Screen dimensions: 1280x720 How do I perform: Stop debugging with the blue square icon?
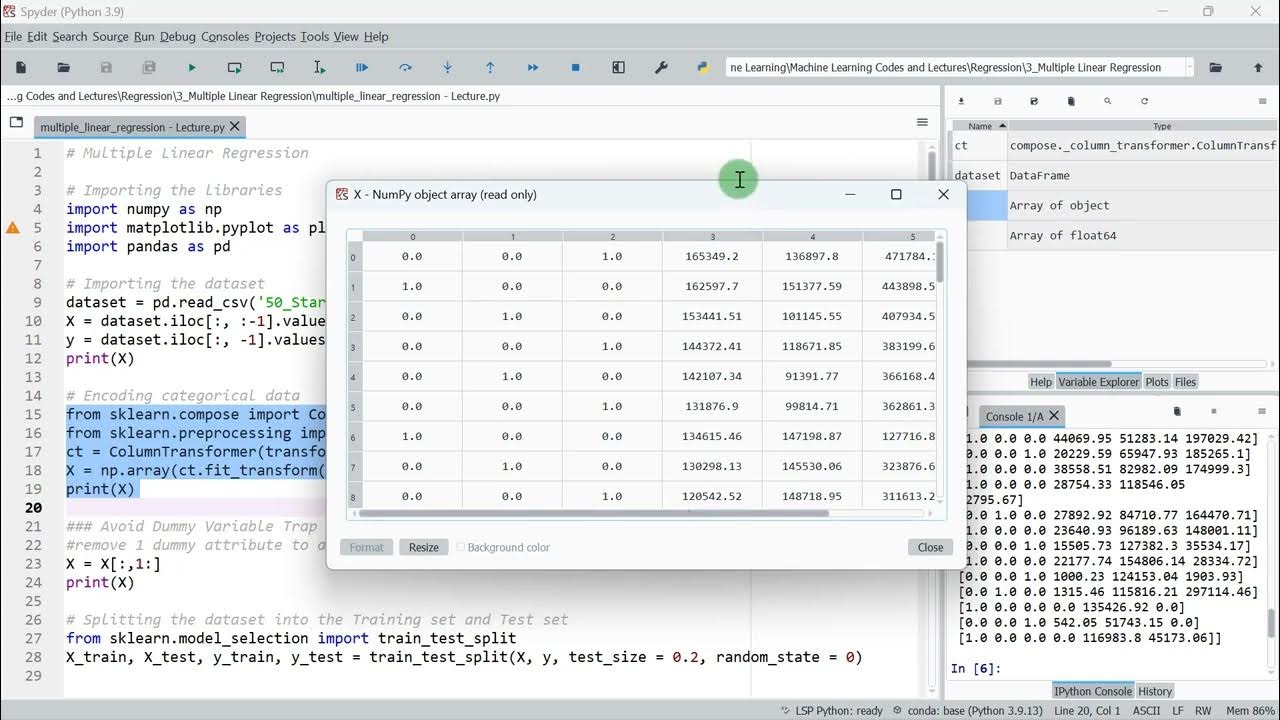pos(575,67)
